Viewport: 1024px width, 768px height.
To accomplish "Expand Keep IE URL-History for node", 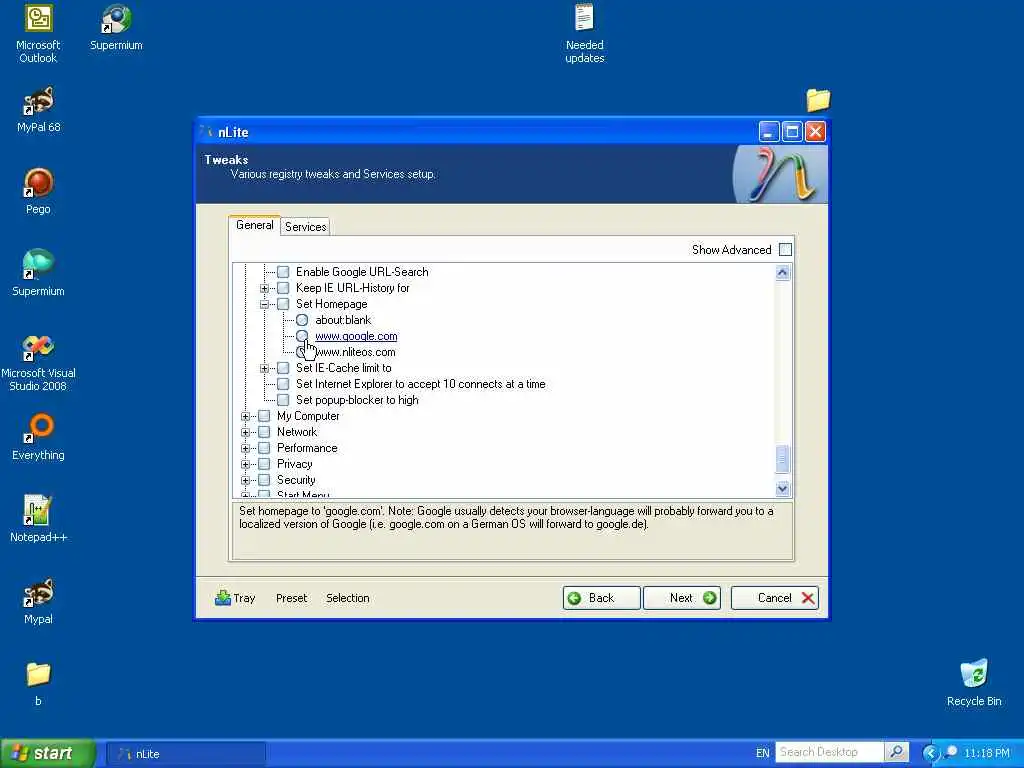I will pyautogui.click(x=264, y=288).
